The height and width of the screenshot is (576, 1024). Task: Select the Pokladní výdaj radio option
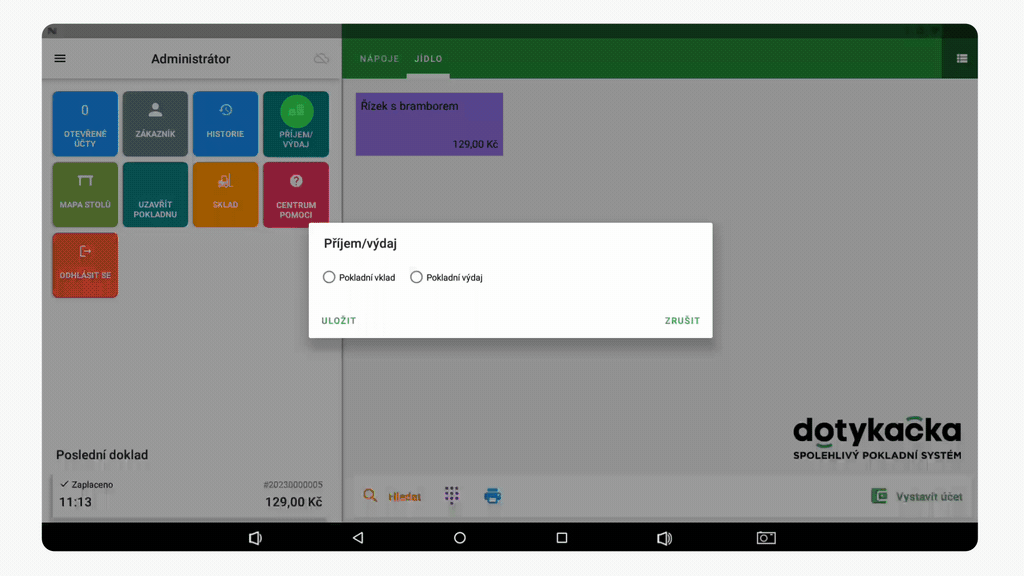417,277
